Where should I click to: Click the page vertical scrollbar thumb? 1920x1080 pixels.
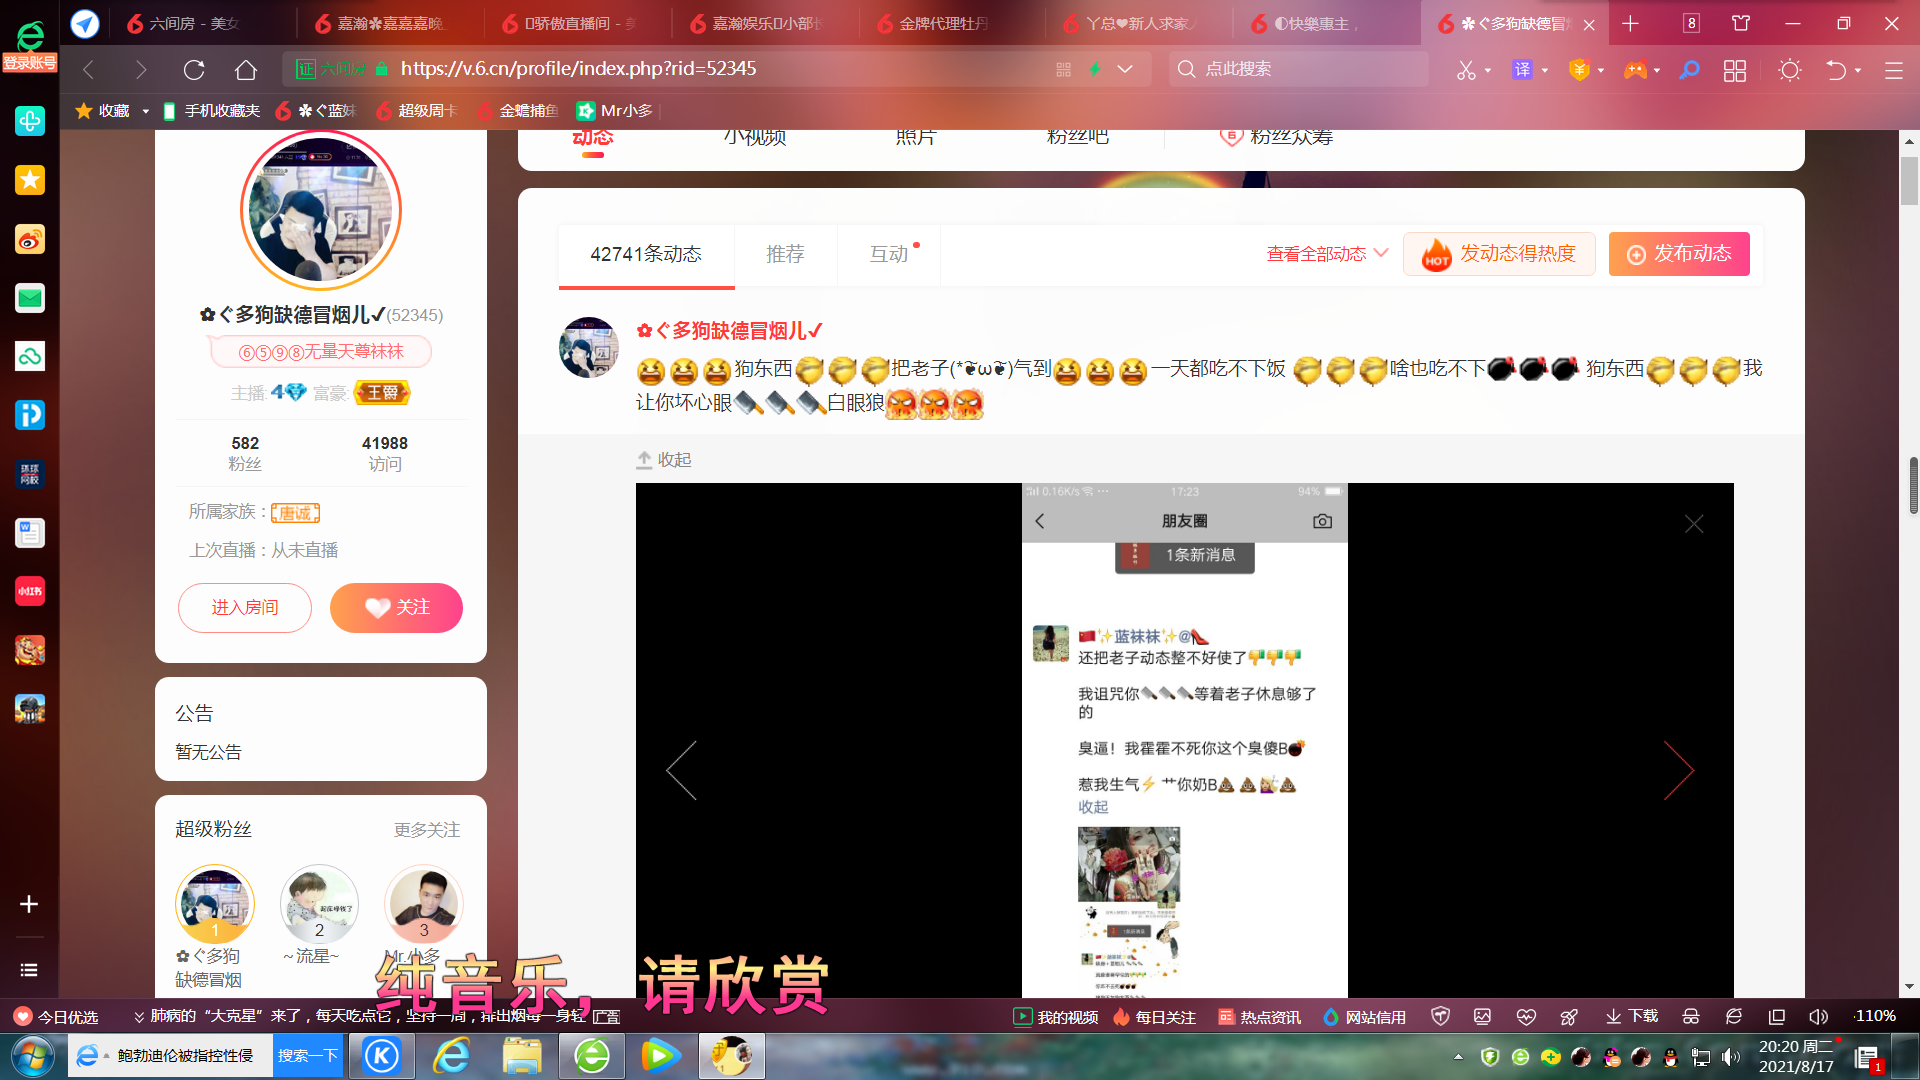[x=1910, y=181]
